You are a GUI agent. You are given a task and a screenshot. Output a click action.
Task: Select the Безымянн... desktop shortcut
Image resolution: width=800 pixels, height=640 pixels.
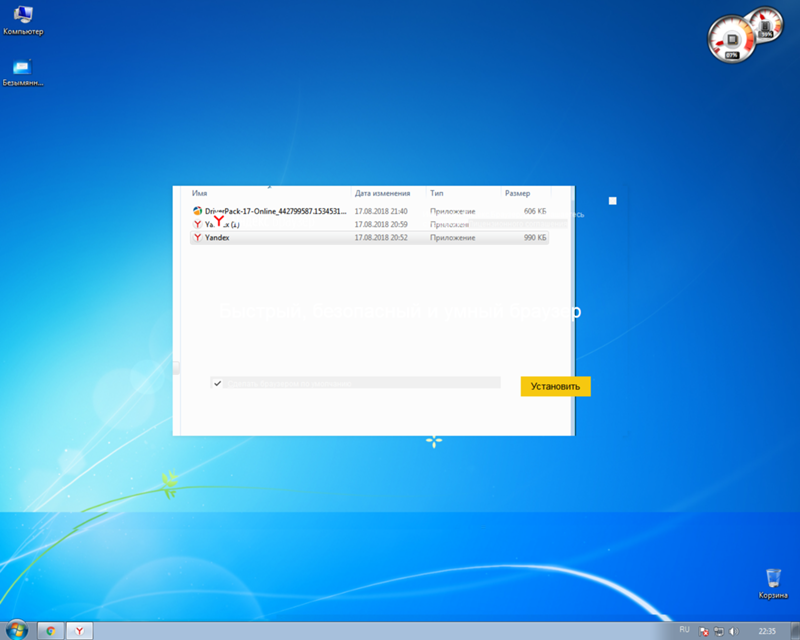[23, 72]
